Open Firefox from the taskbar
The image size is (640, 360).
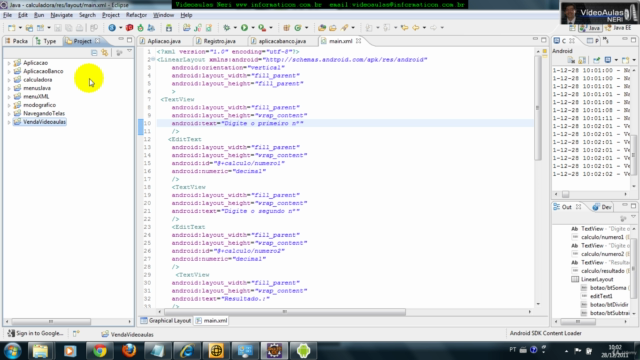click(x=129, y=351)
